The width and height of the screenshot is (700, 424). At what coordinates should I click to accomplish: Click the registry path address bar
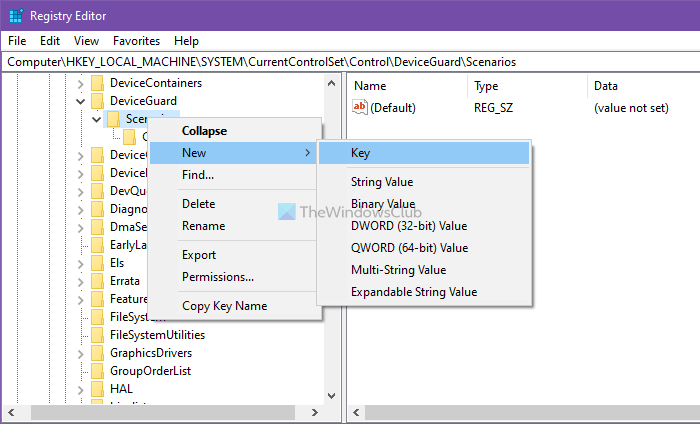click(x=350, y=62)
